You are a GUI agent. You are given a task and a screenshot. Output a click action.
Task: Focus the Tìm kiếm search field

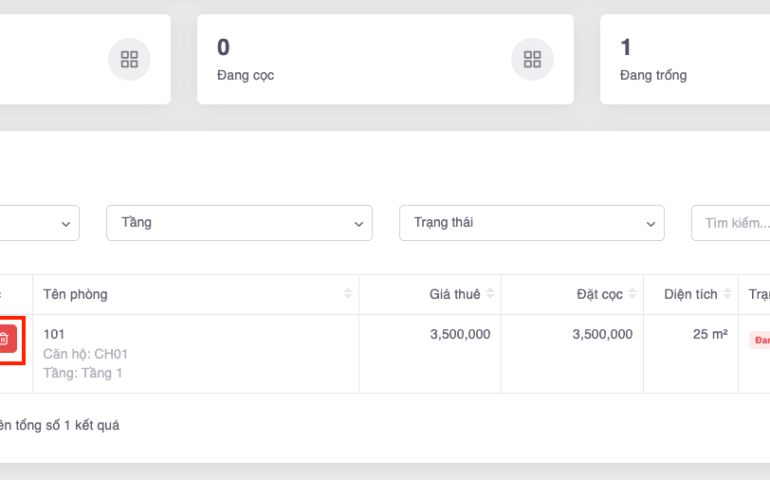click(735, 223)
